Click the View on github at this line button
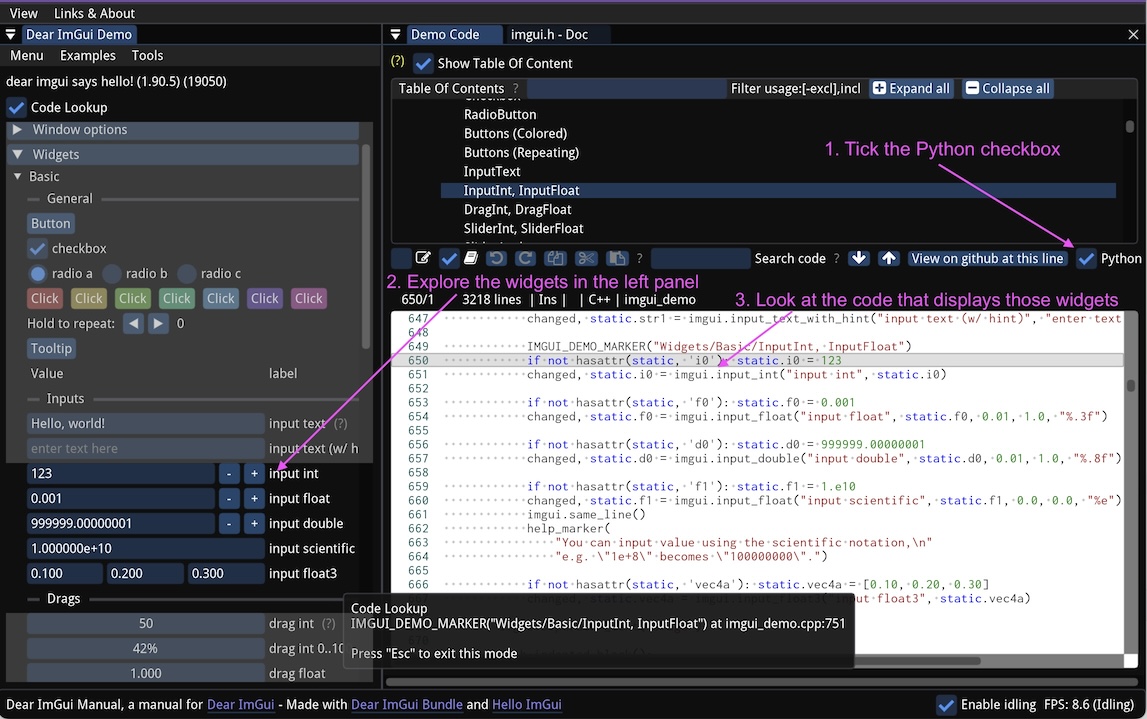Screen dimensions: 1147x719 987,258
